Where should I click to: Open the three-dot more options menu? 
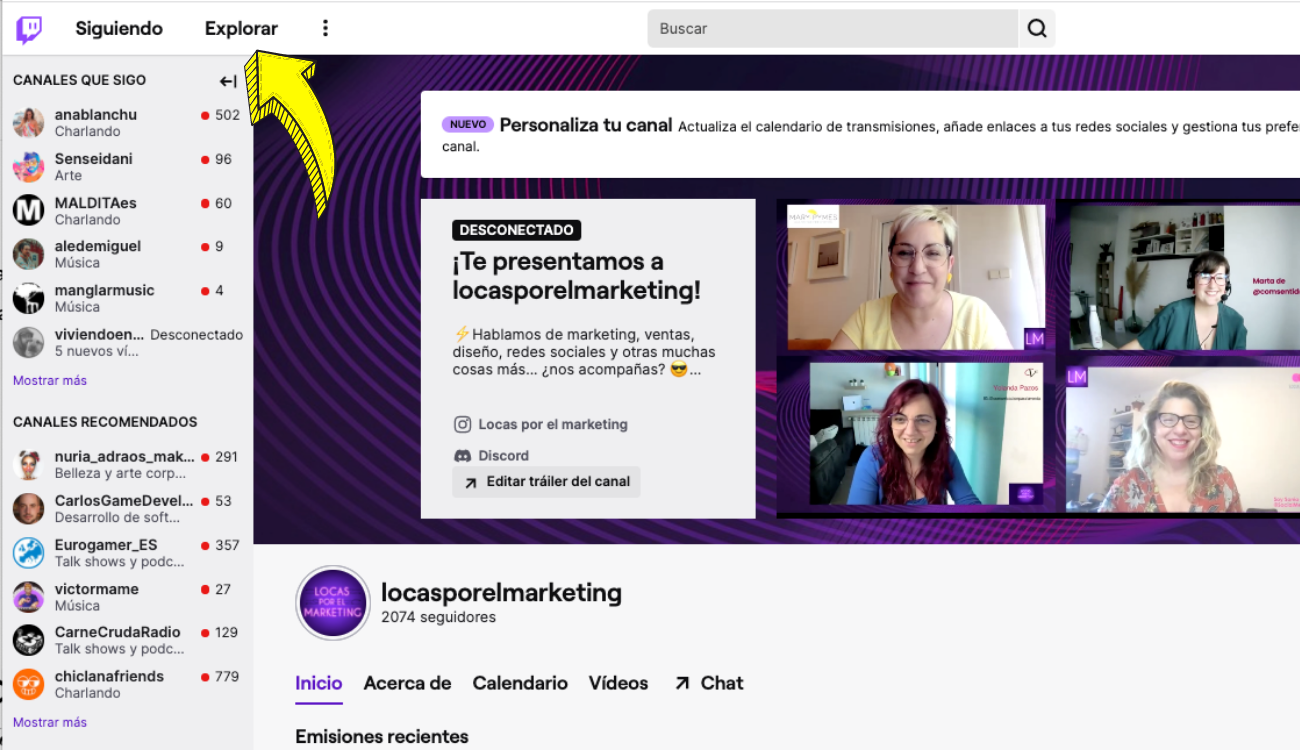(325, 28)
